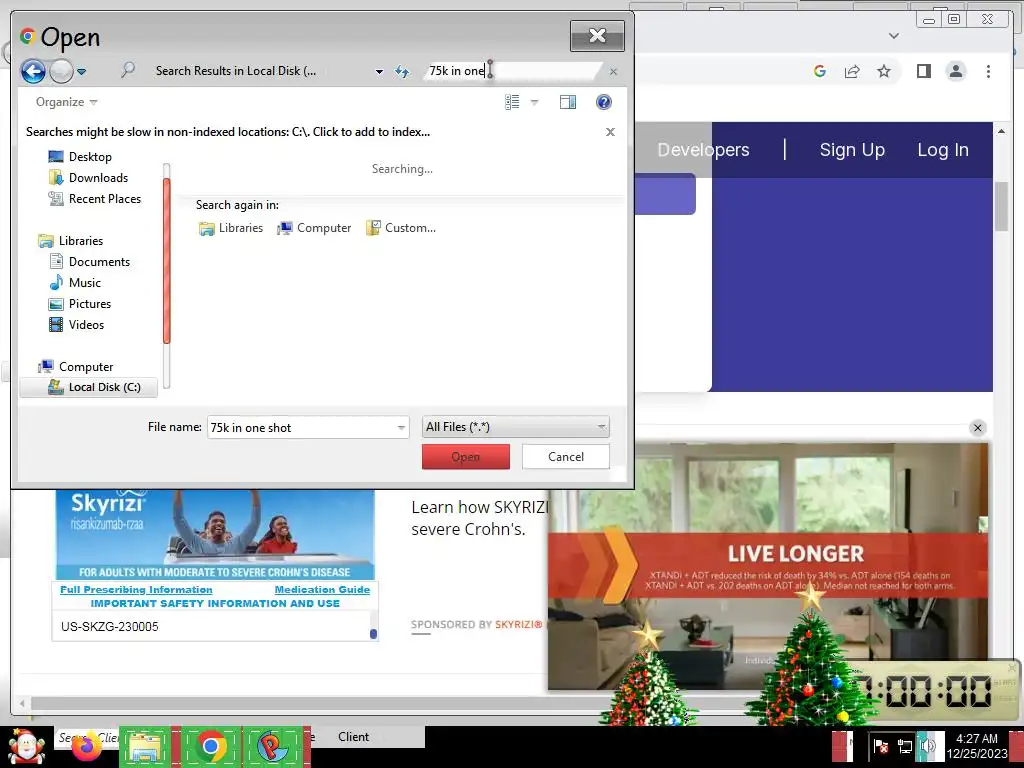Screen dimensions: 1024x768
Task: Search again in Computer
Action: [x=314, y=228]
